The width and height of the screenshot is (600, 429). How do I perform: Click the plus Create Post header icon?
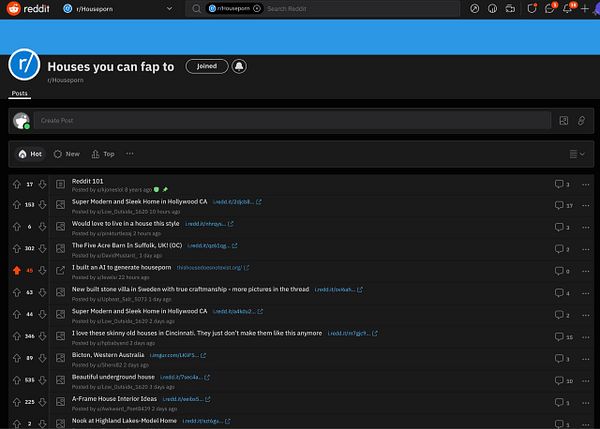pyautogui.click(x=584, y=8)
